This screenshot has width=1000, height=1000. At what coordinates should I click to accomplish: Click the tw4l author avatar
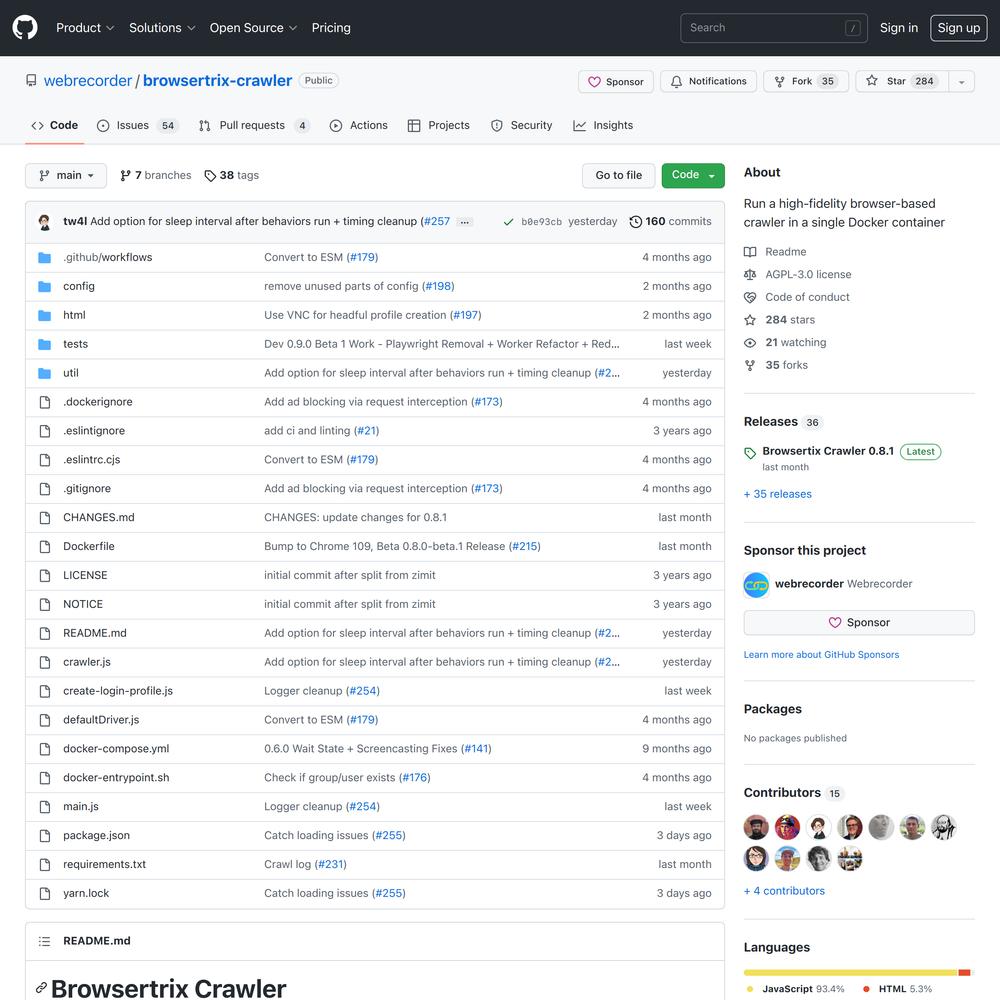[45, 222]
